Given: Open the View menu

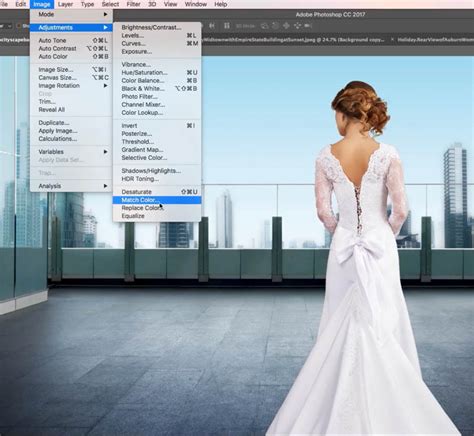Looking at the screenshot, I should (x=170, y=4).
